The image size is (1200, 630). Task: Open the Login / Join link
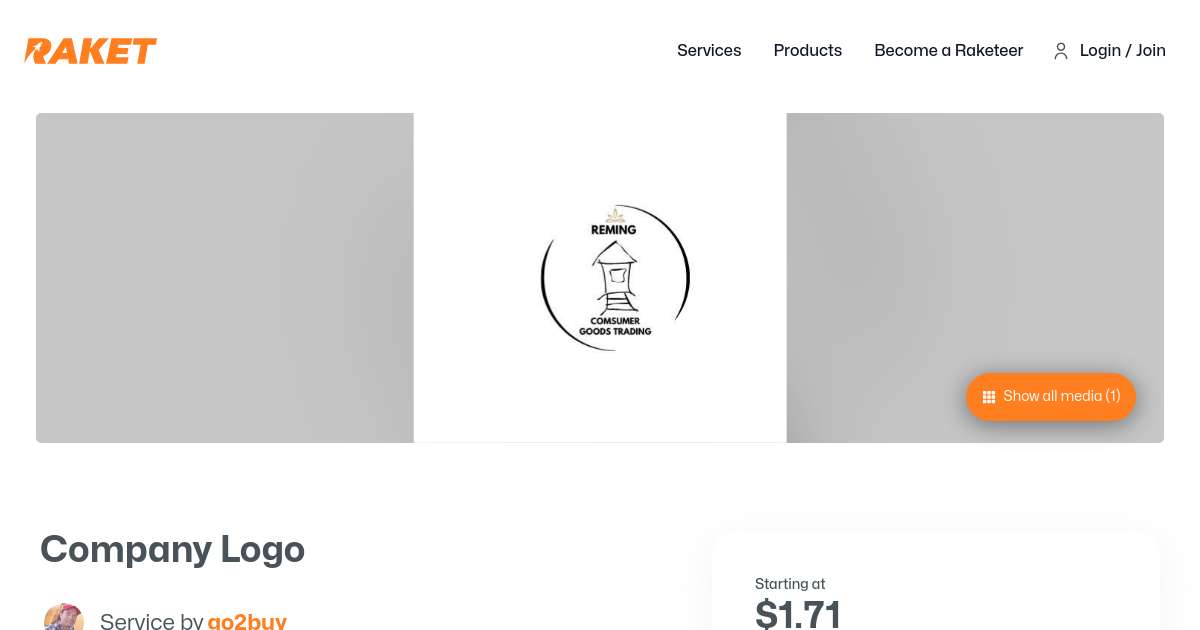pyautogui.click(x=1122, y=50)
